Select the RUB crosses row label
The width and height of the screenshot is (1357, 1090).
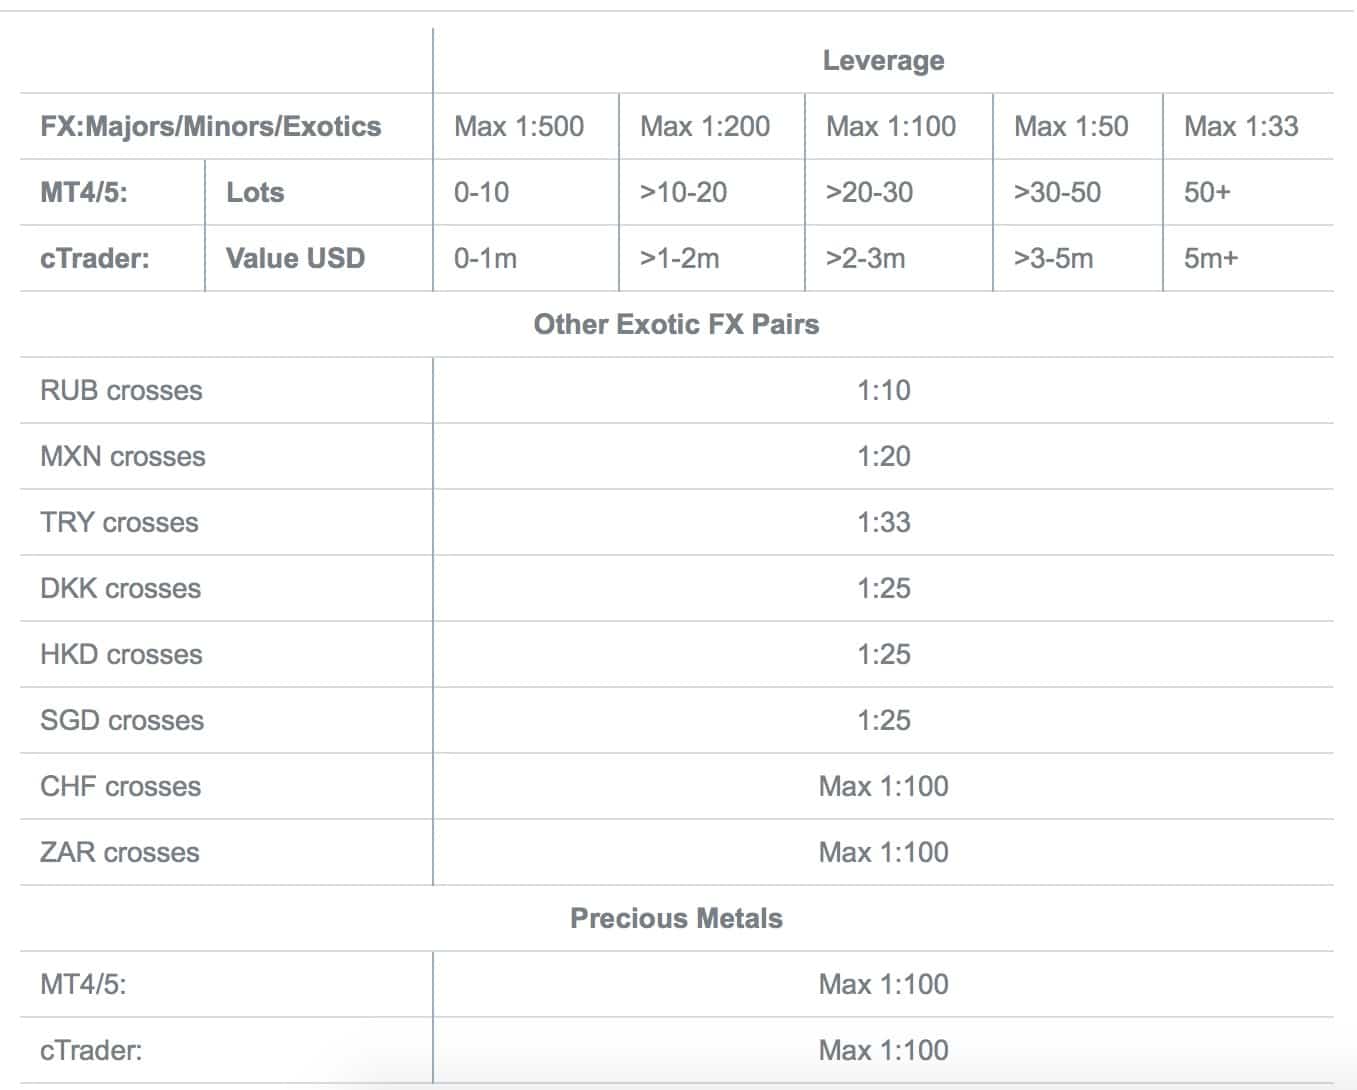coord(121,391)
